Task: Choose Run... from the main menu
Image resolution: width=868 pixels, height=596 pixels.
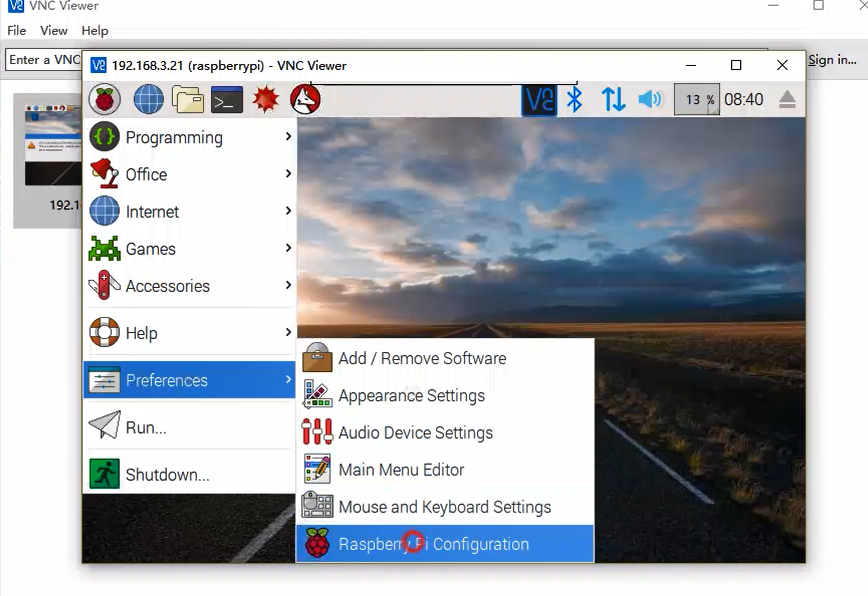Action: (x=189, y=427)
